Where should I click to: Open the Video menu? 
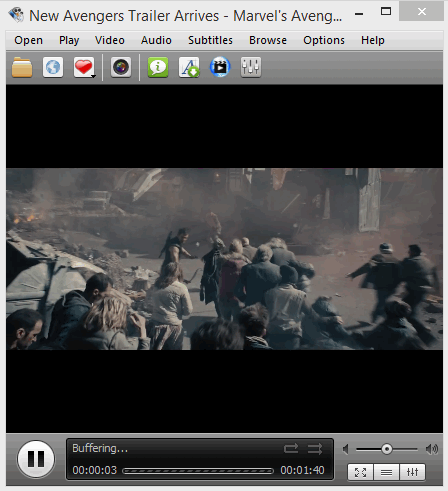point(110,40)
